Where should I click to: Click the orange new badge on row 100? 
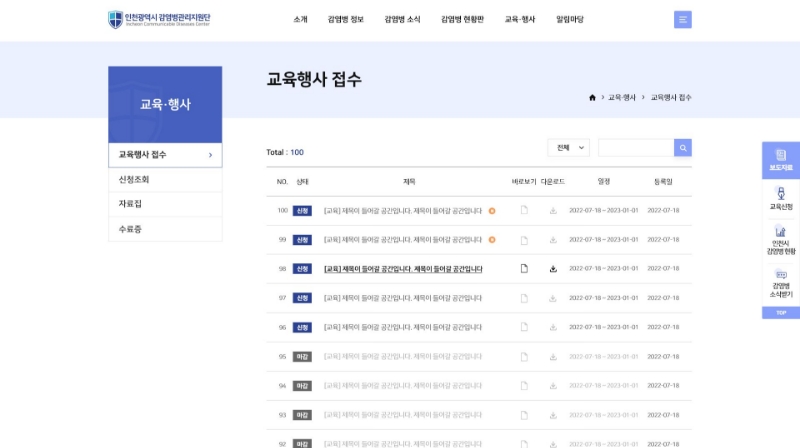click(x=492, y=211)
